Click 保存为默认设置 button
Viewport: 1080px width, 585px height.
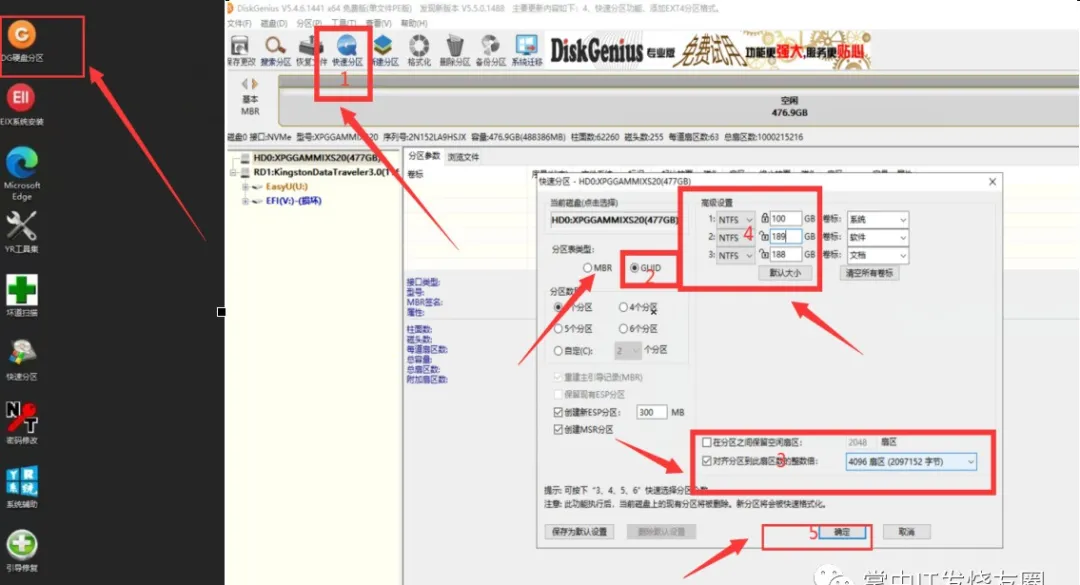(x=579, y=532)
